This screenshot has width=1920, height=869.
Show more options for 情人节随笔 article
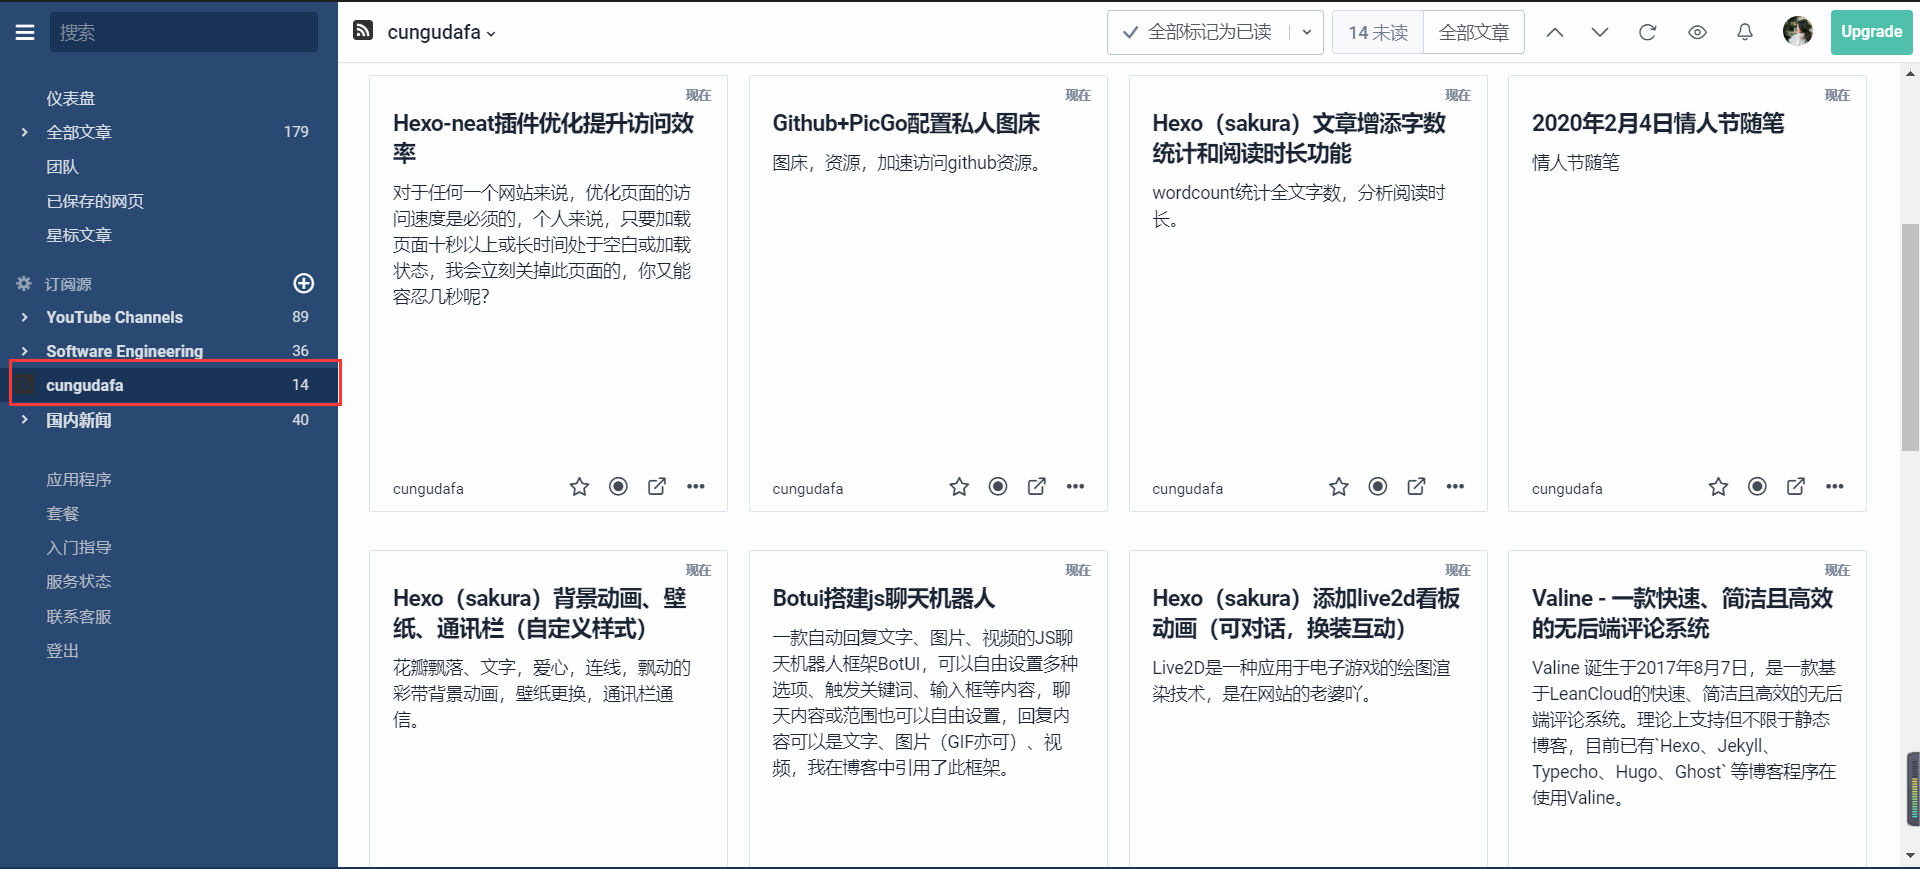click(1834, 487)
